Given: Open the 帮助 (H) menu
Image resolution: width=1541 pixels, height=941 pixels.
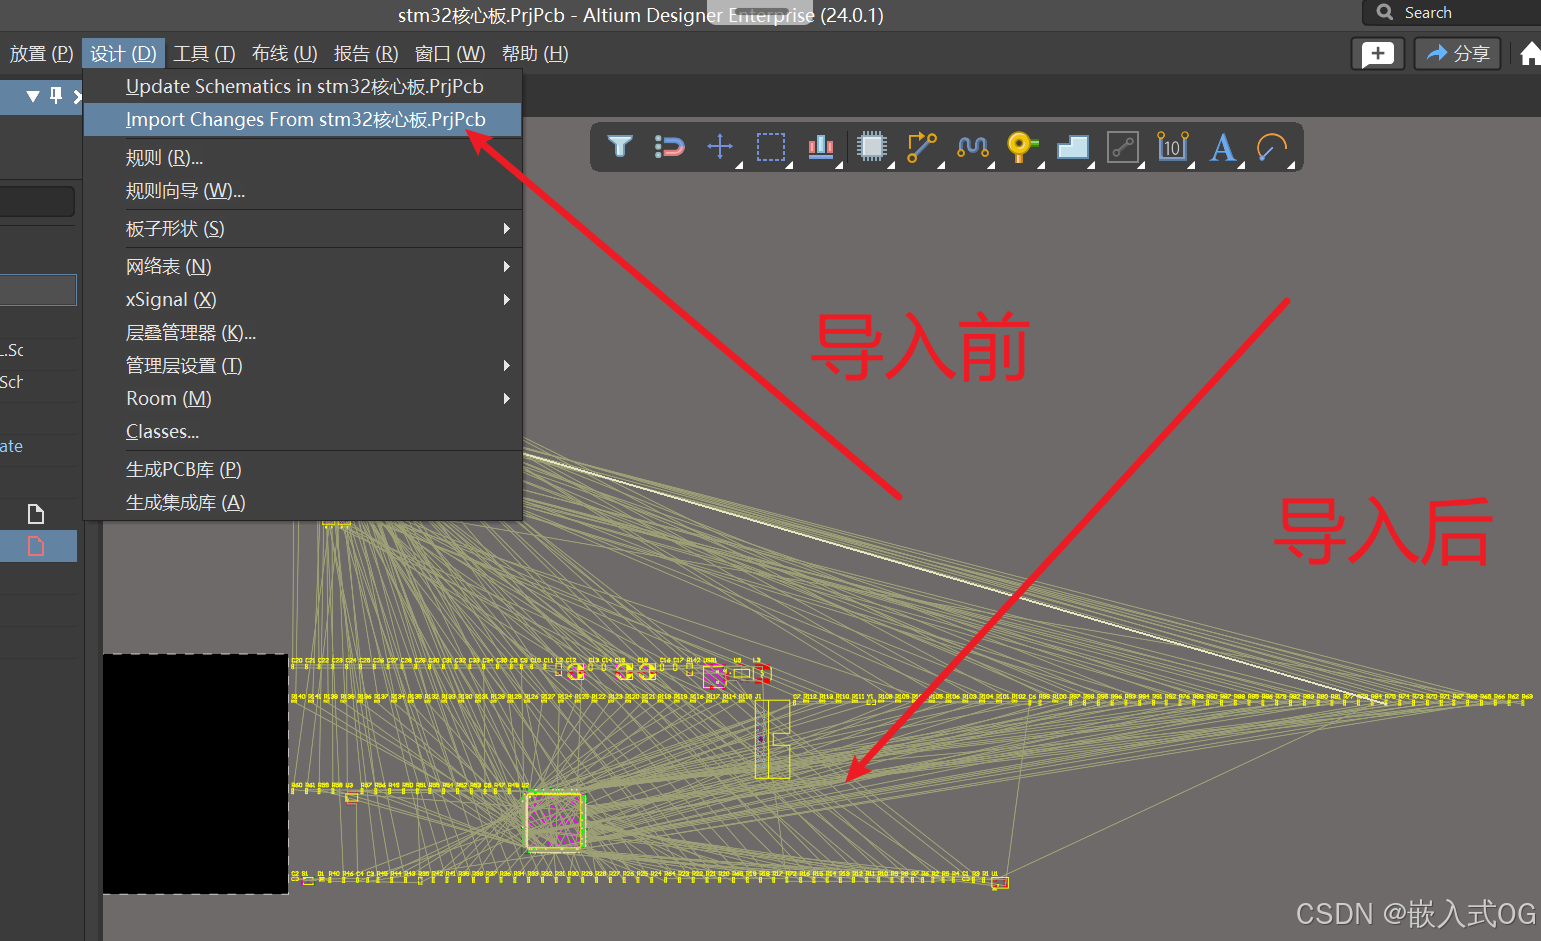Looking at the screenshot, I should click(x=535, y=53).
